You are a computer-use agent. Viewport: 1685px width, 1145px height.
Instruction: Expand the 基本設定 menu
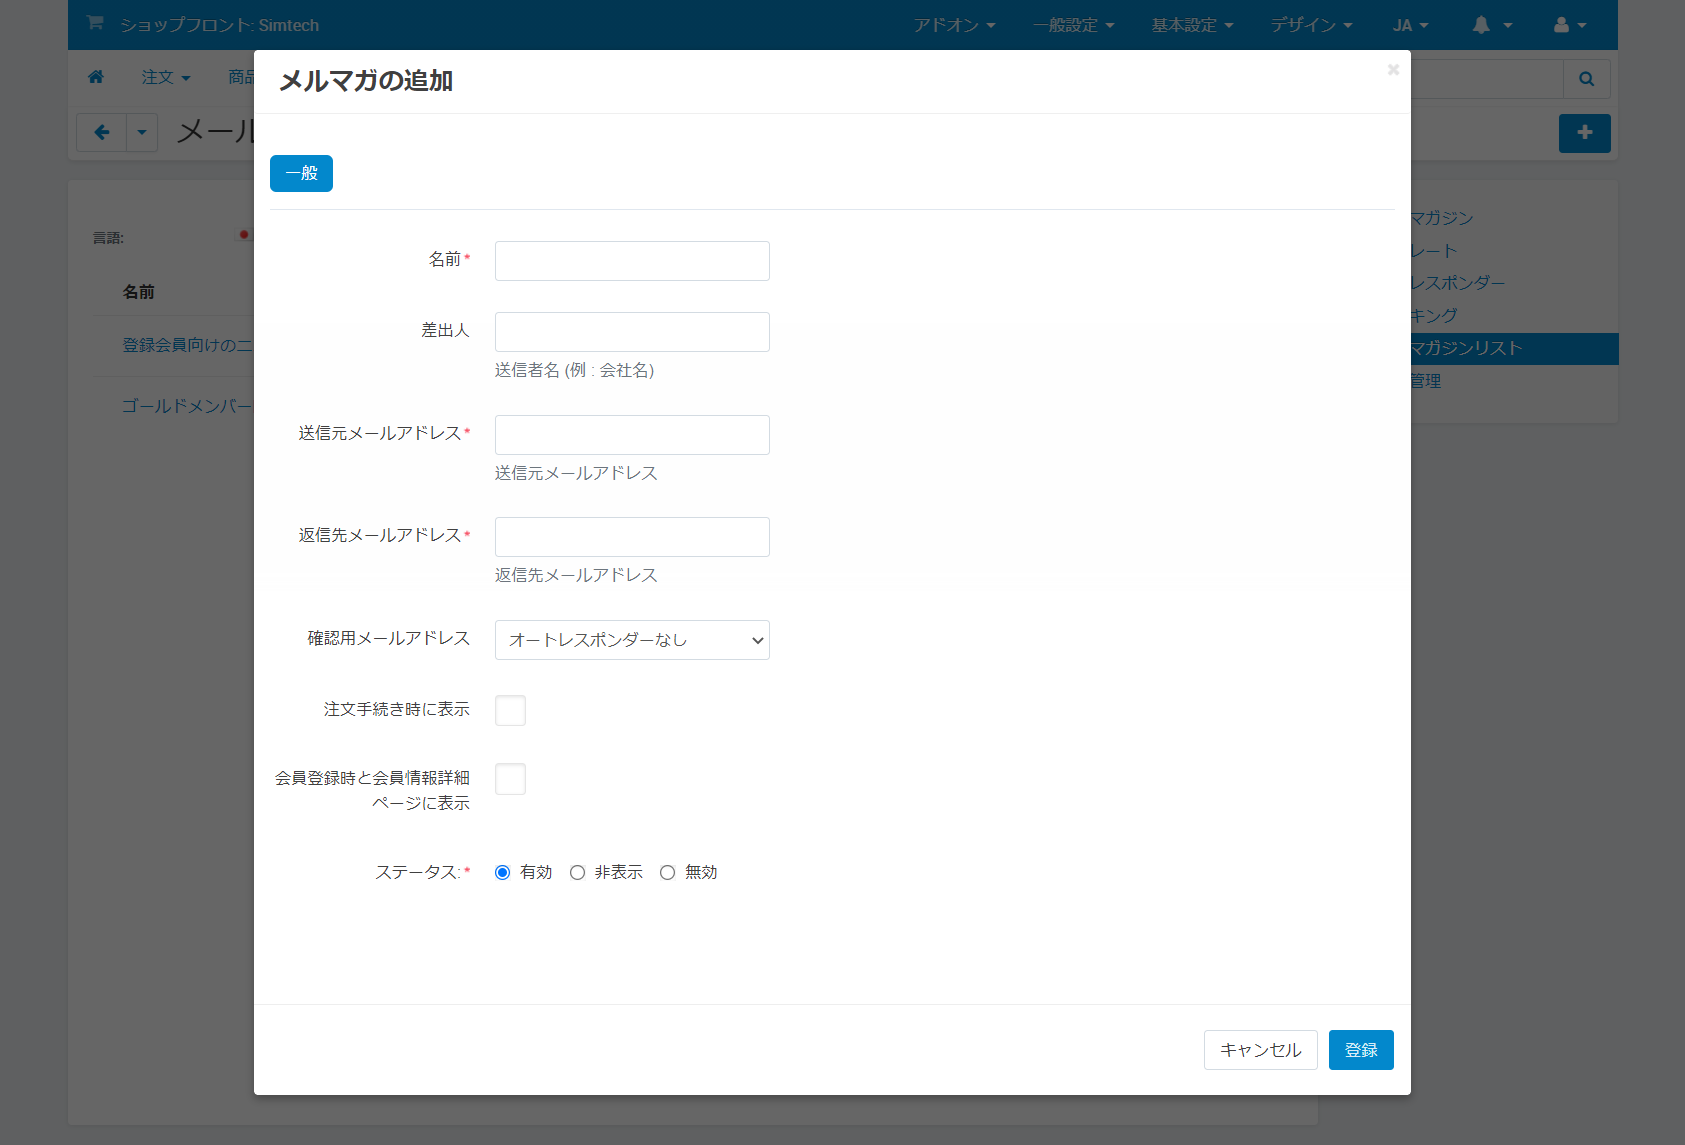[1192, 25]
